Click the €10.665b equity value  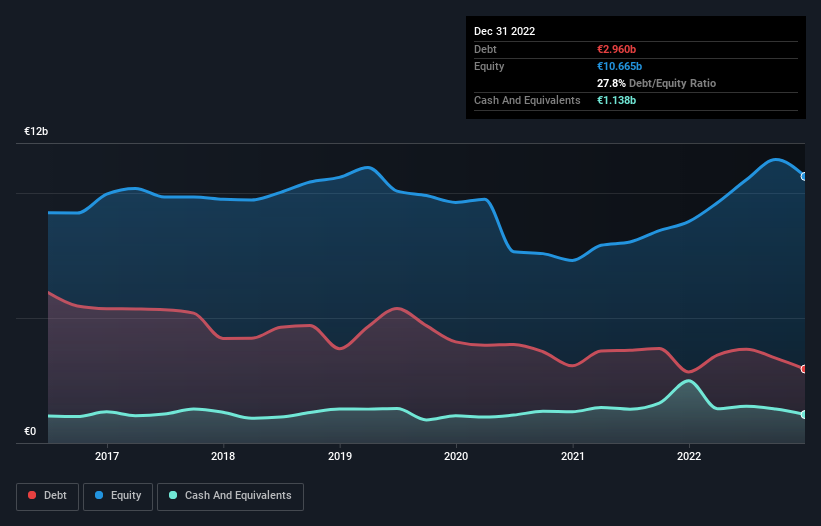point(619,66)
